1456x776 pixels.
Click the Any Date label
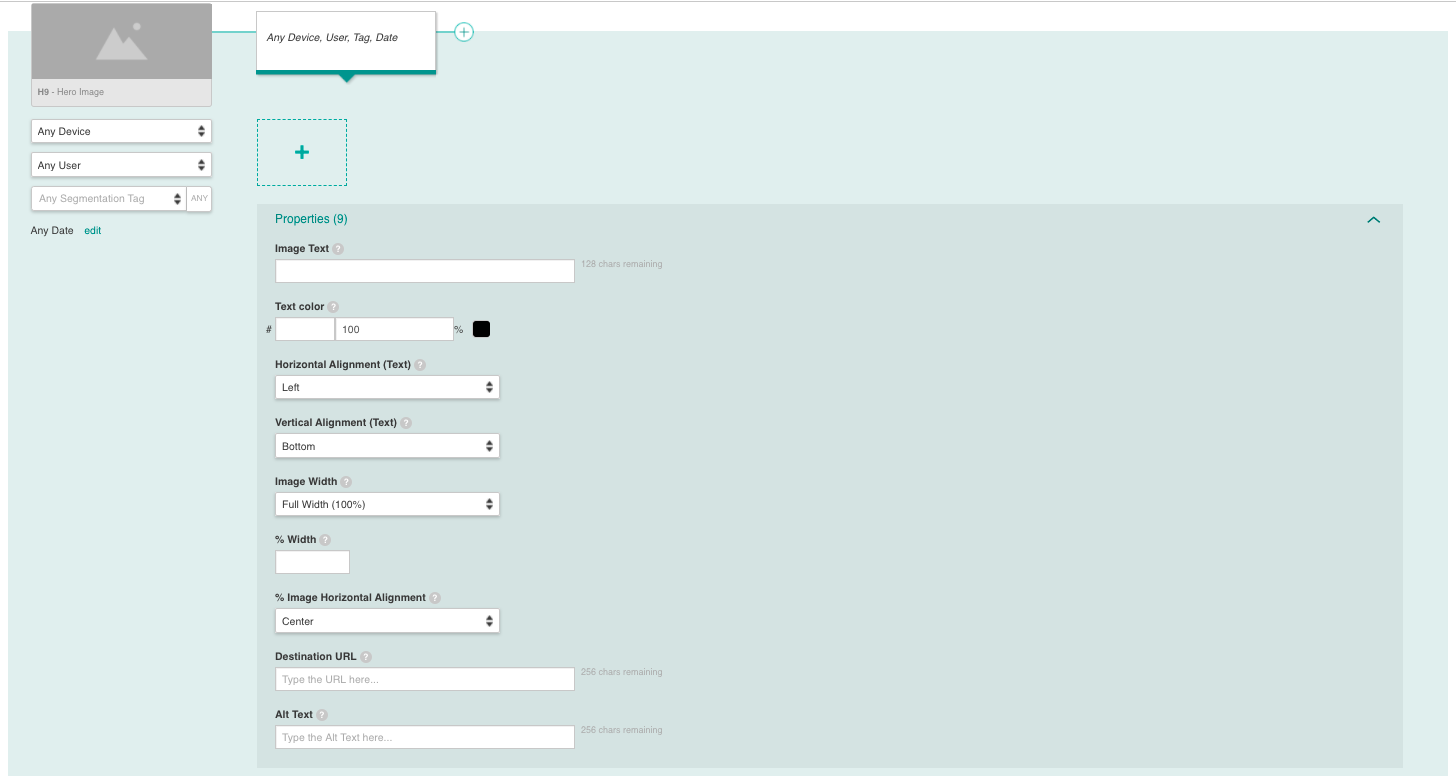click(52, 231)
